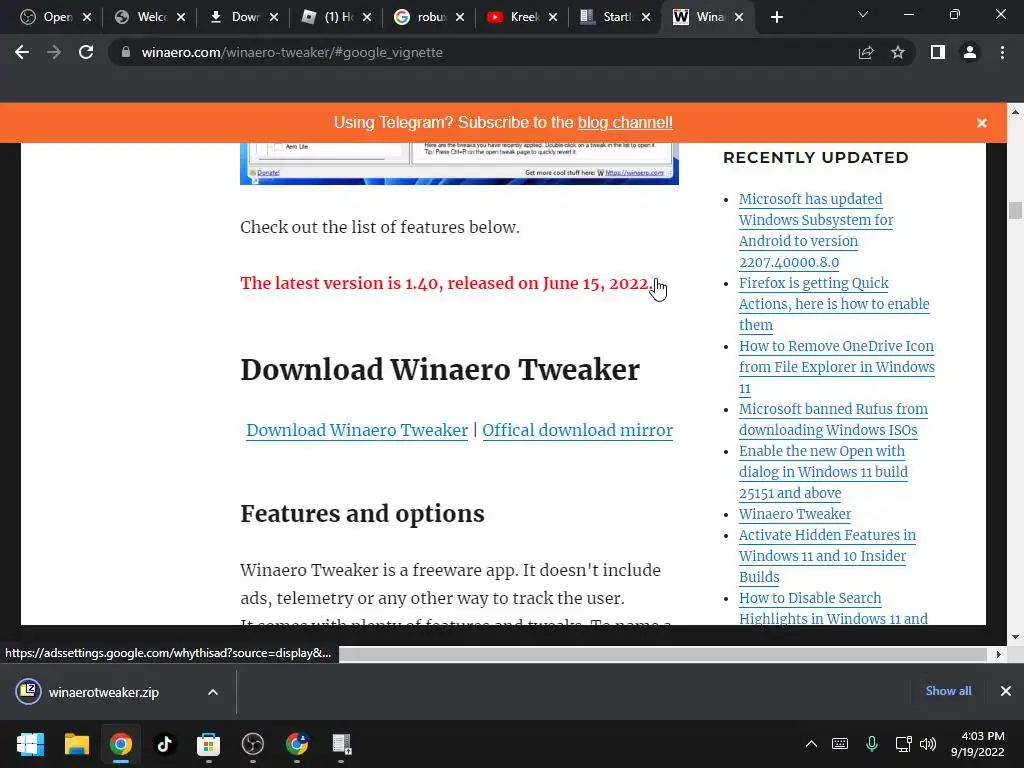1024x768 pixels.
Task: Open Windows Subsystem for Android article
Action: tap(816, 231)
